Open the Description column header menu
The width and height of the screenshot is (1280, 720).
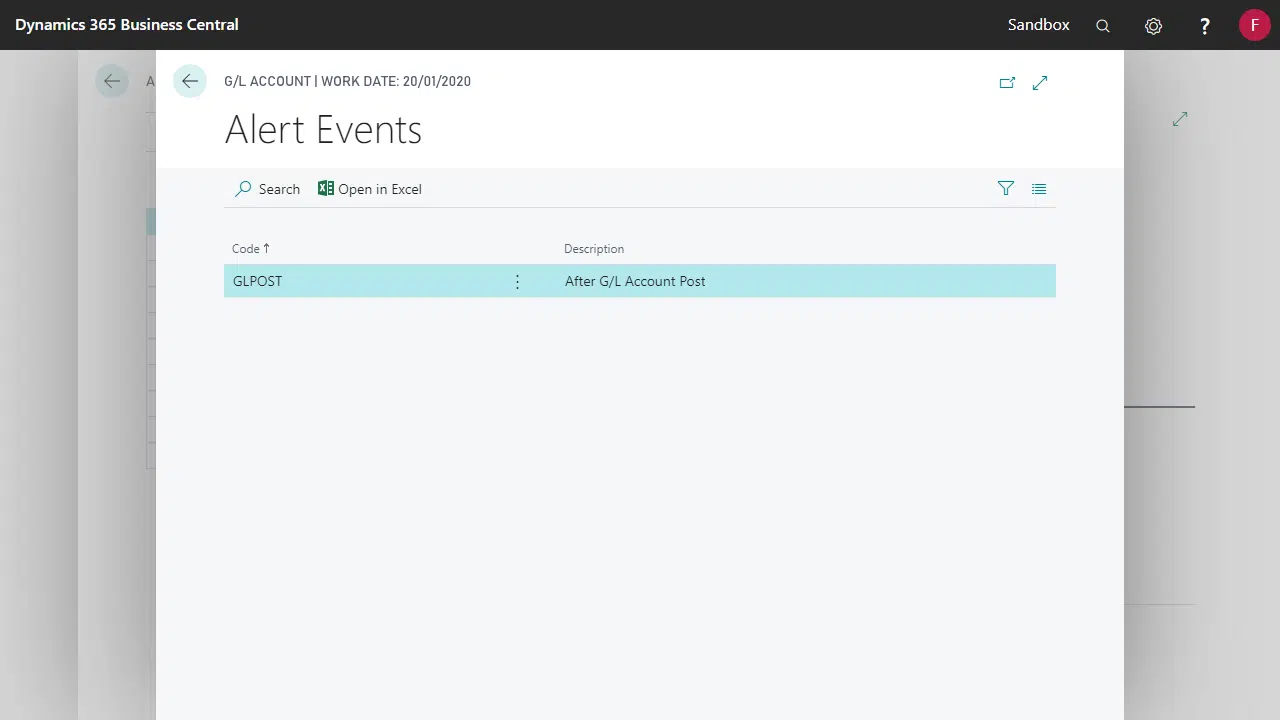tap(594, 249)
